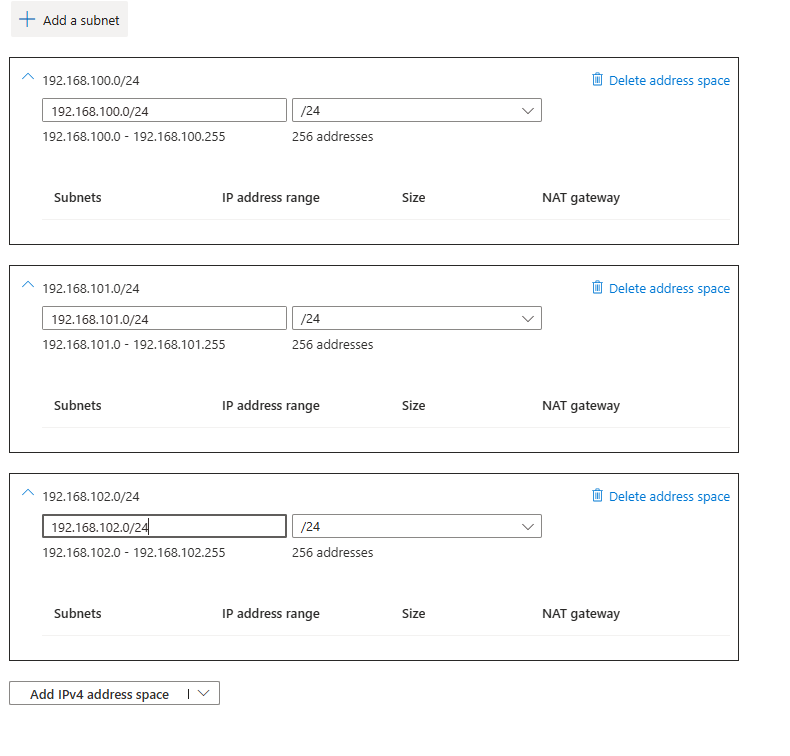Open the /24 size dropdown for 192.168.100.0

(416, 110)
